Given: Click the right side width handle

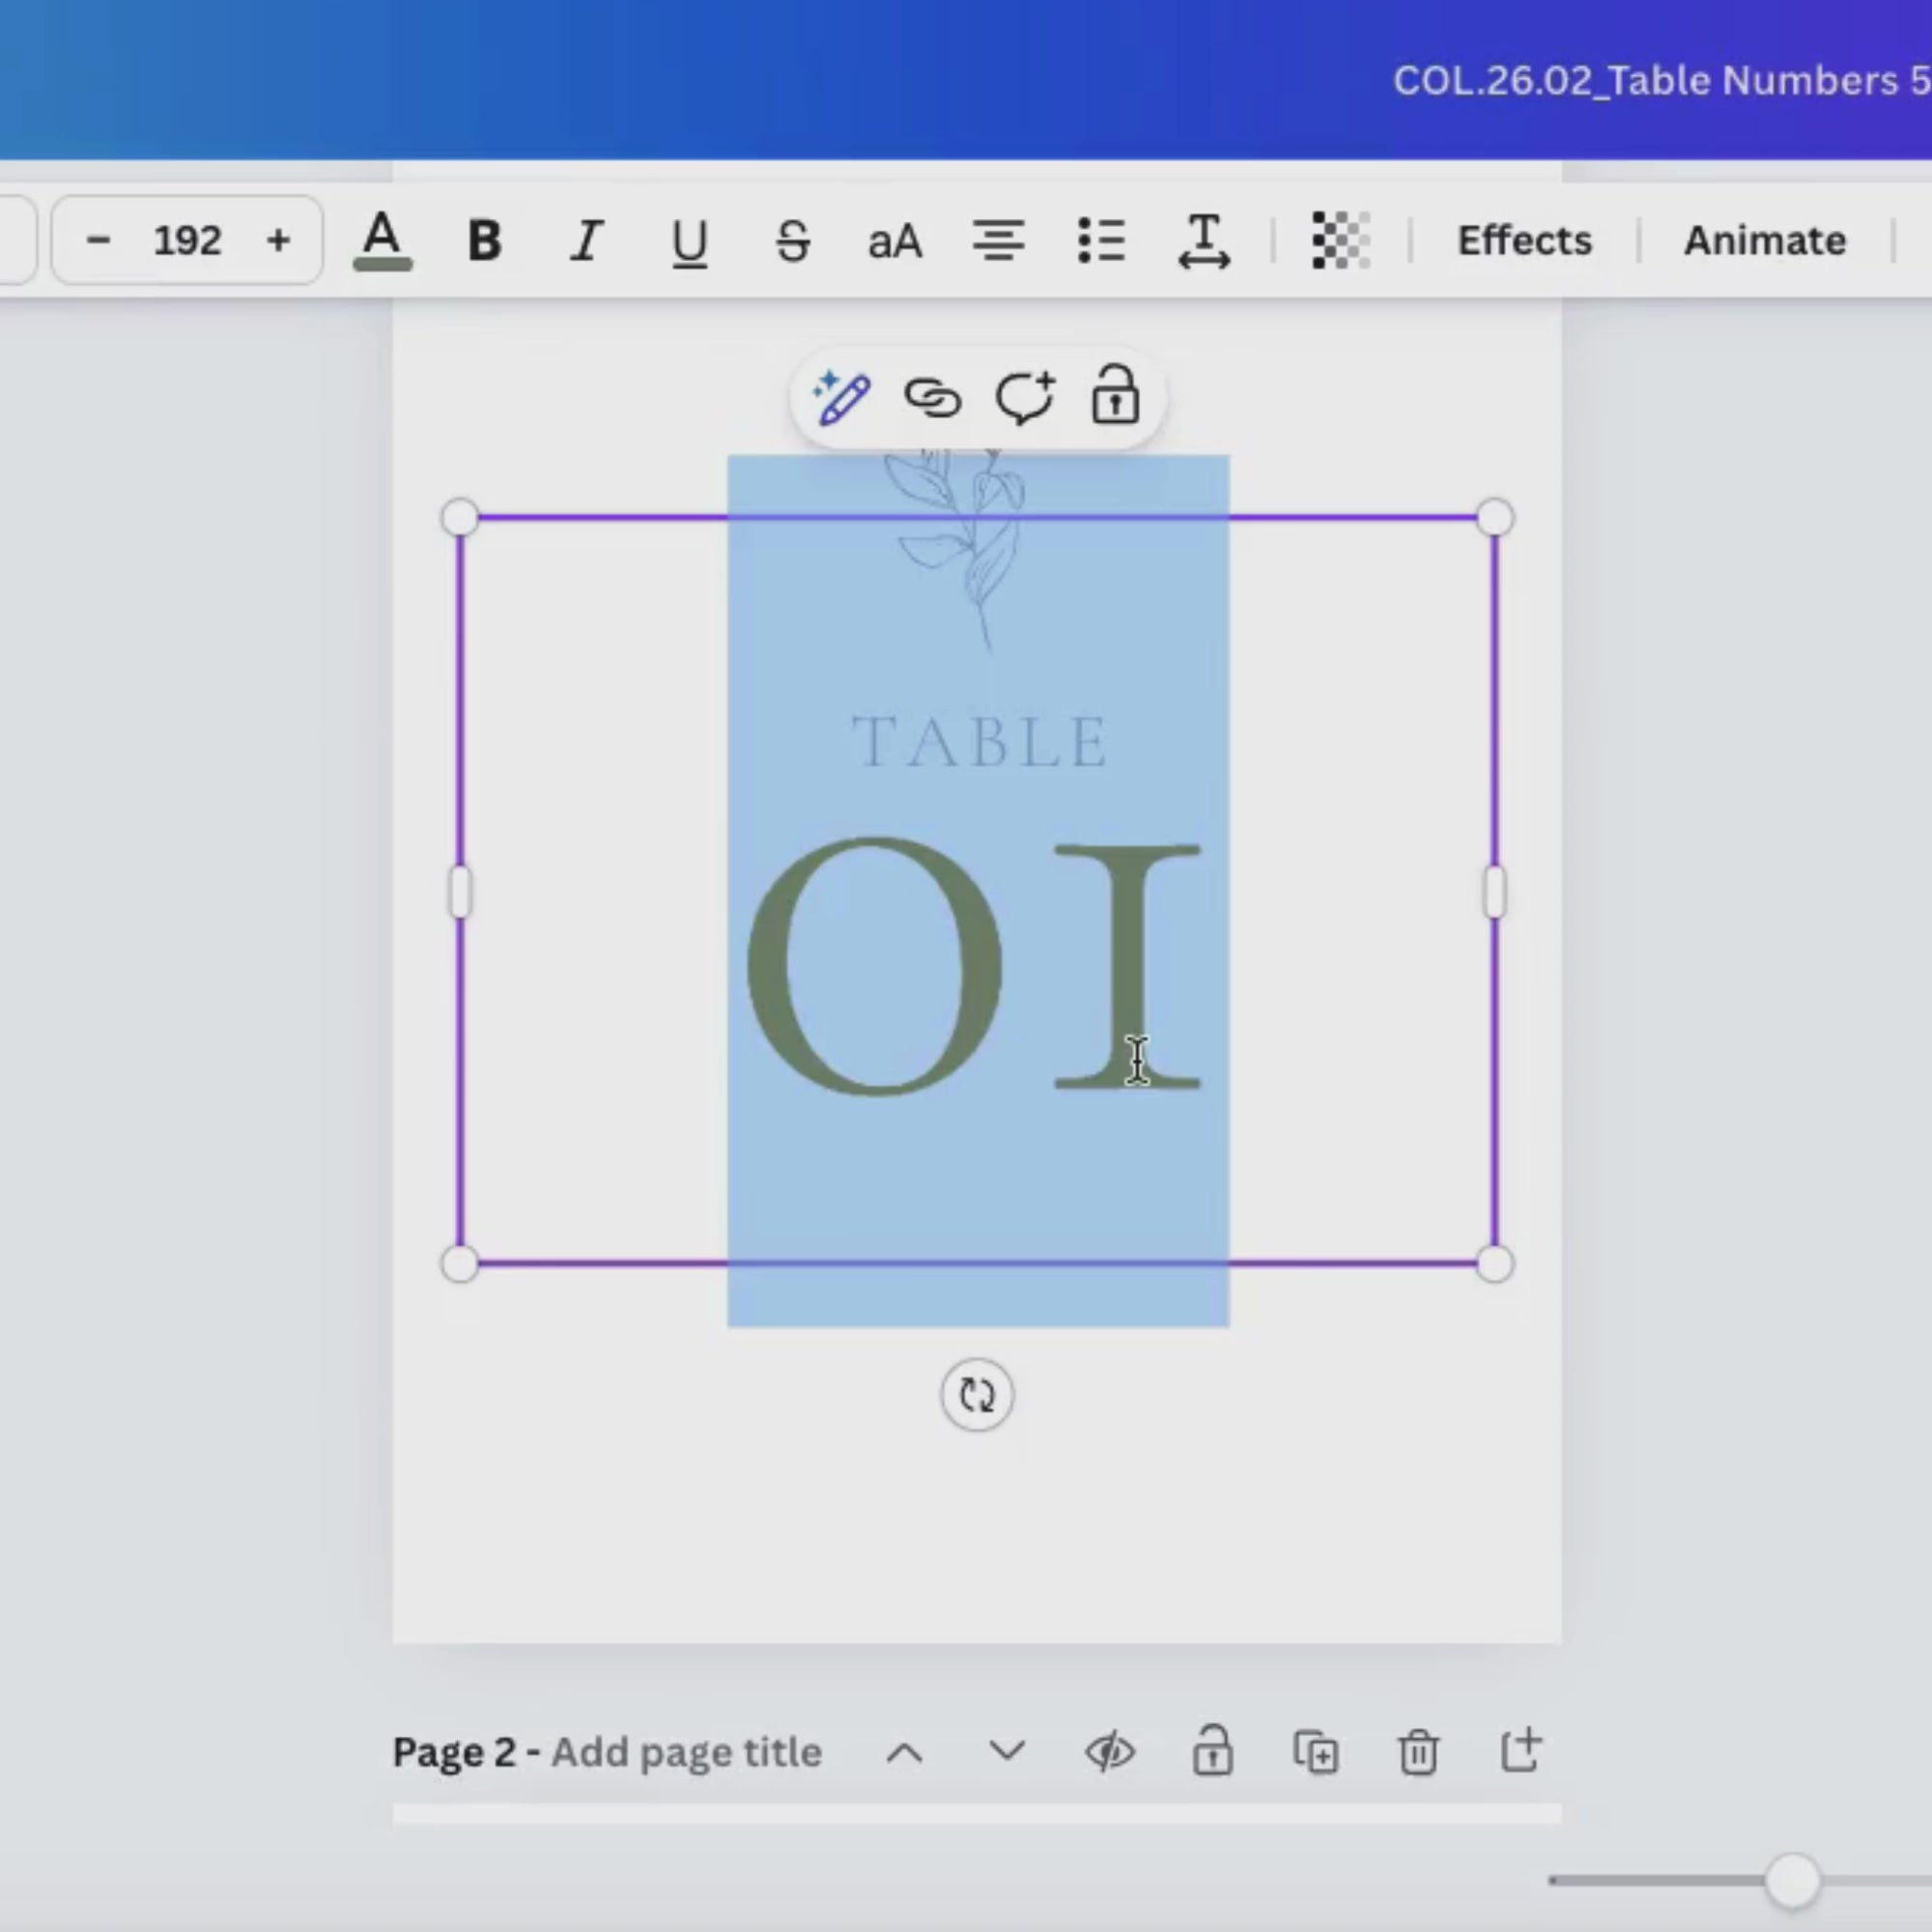Looking at the screenshot, I should click(x=1495, y=892).
